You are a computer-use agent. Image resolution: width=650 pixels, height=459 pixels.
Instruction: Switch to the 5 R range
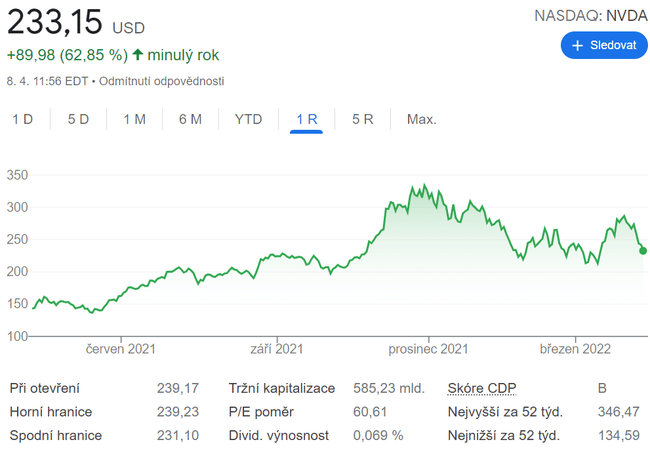[362, 119]
